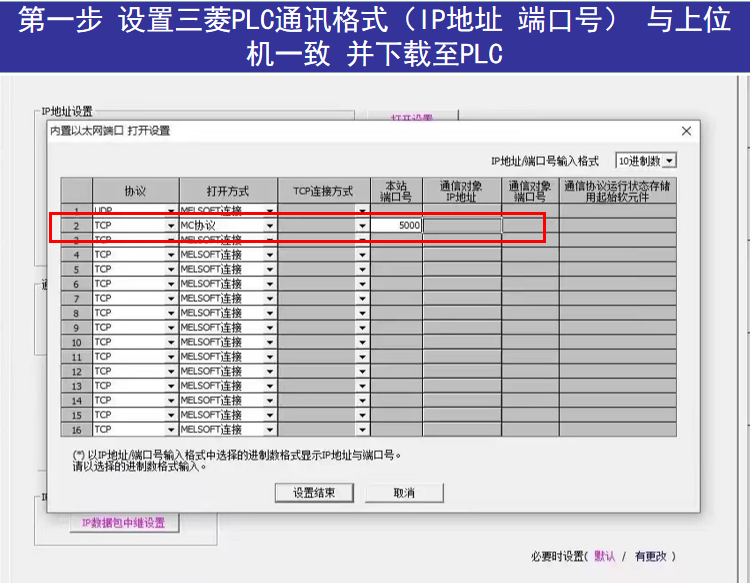
Task: Click the TCP连接方式 column header
Action: 324,191
